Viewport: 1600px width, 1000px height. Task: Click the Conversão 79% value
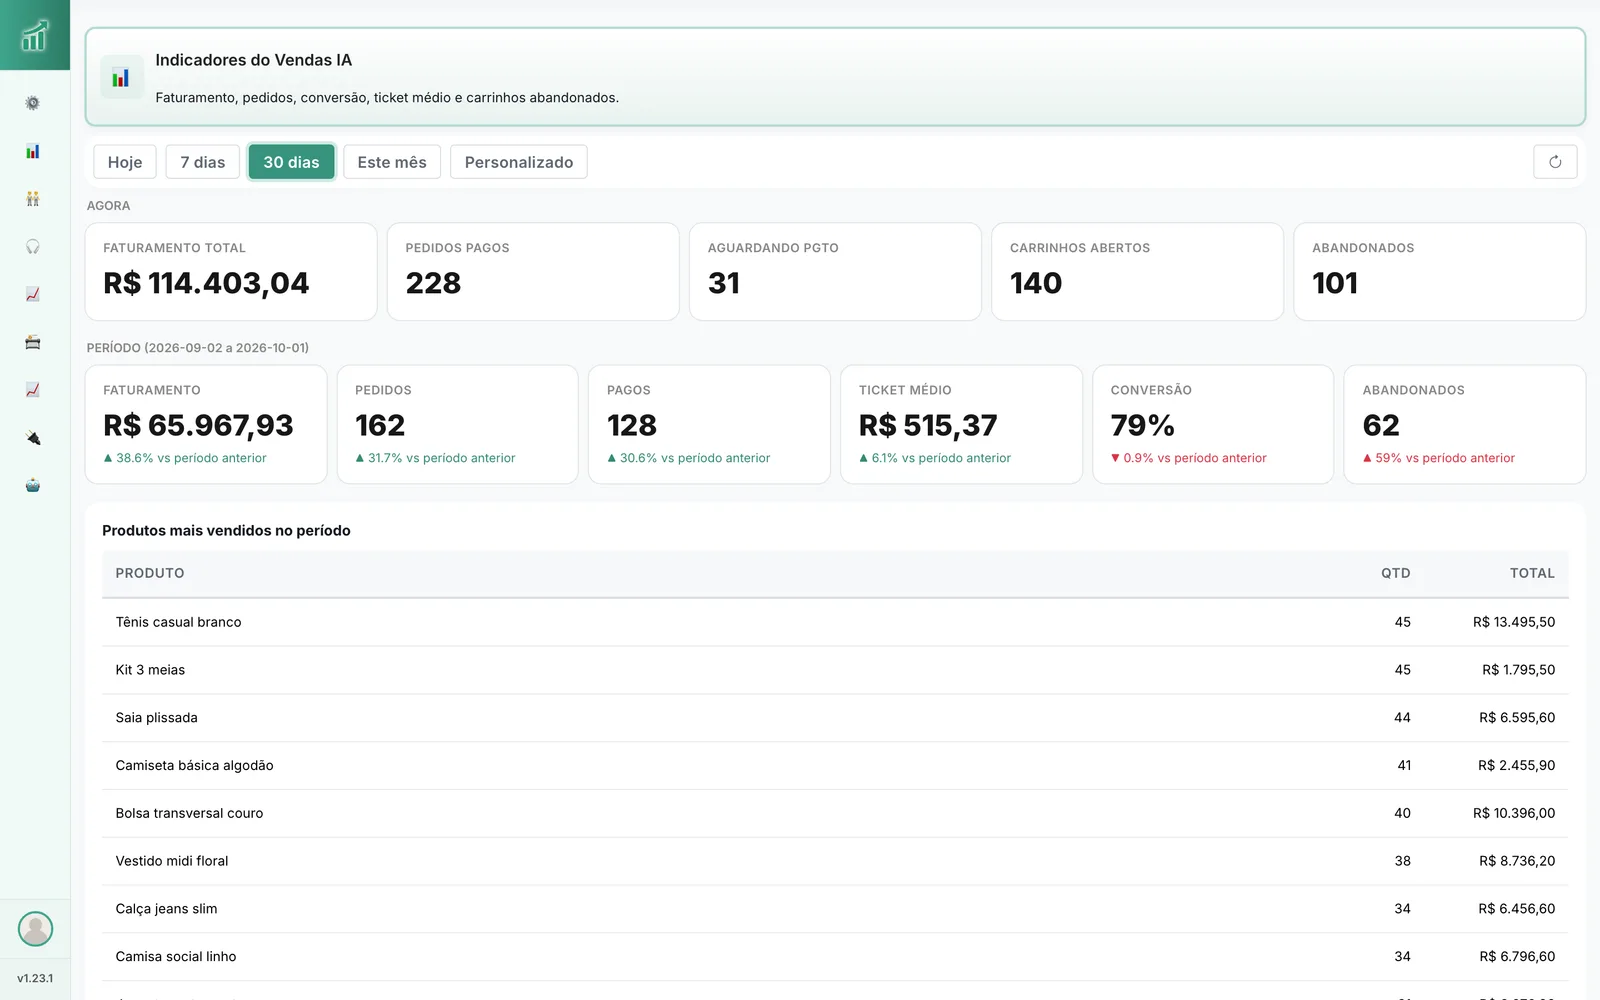1142,425
